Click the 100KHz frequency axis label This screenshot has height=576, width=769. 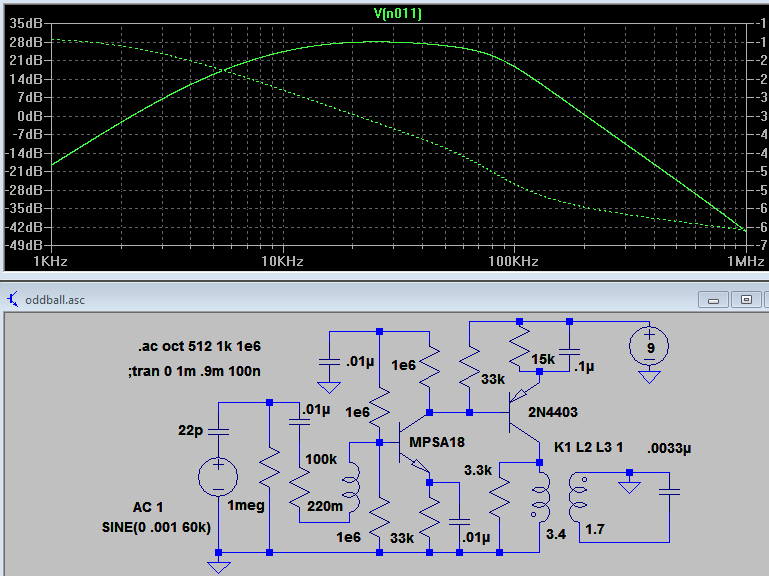click(513, 262)
